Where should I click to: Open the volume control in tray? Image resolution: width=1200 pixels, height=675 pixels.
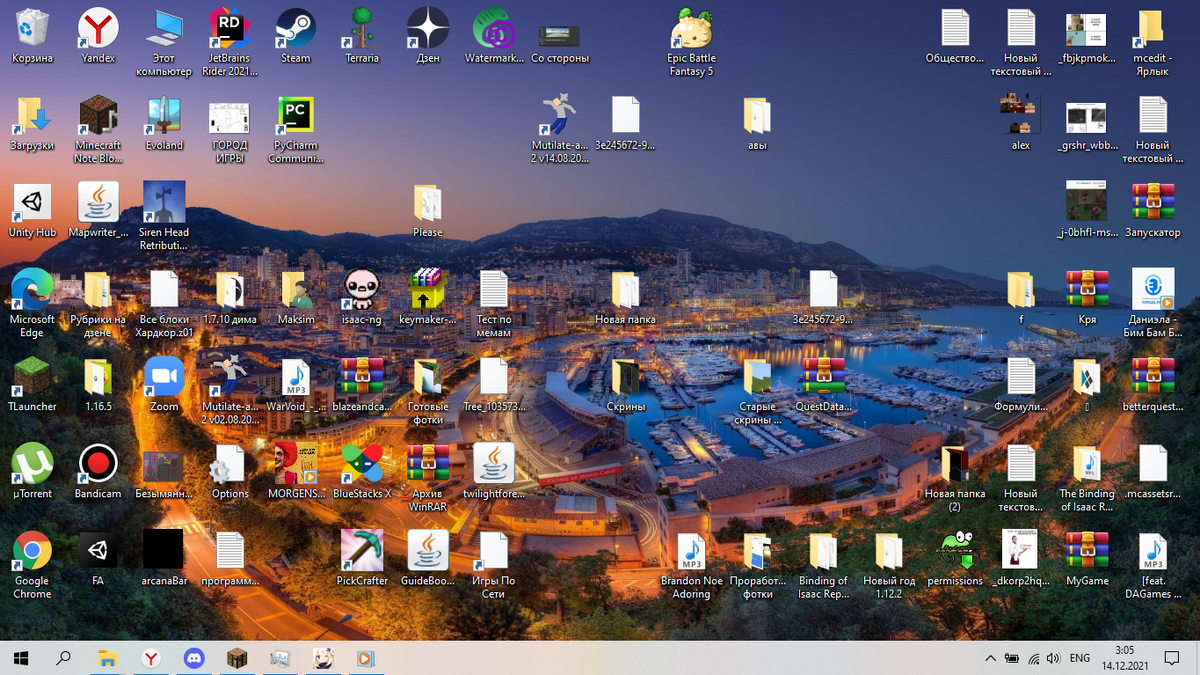(x=1052, y=658)
